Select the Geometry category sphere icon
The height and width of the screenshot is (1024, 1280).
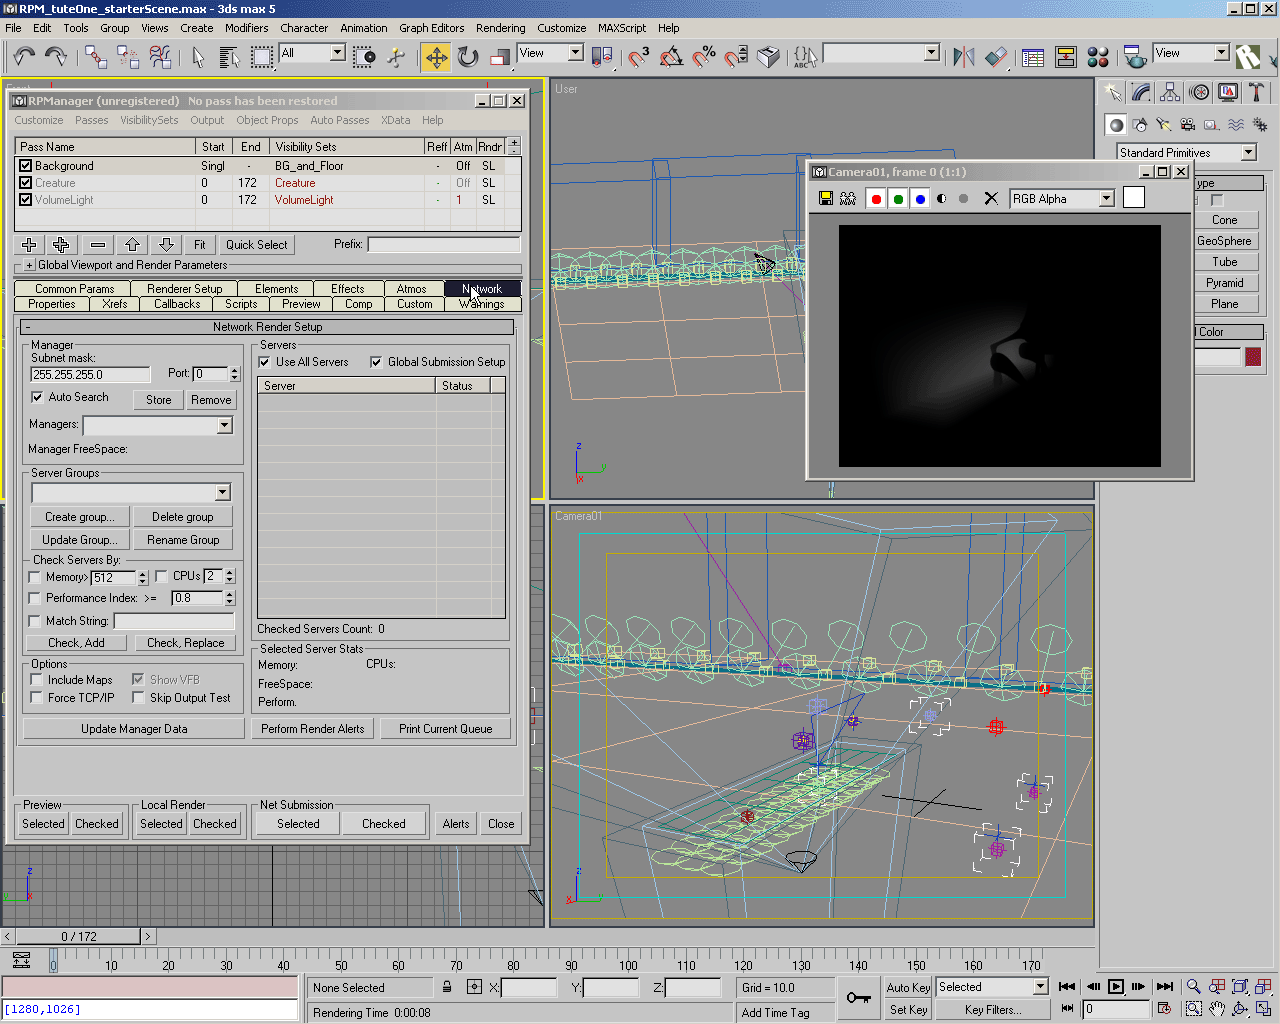pos(1116,125)
